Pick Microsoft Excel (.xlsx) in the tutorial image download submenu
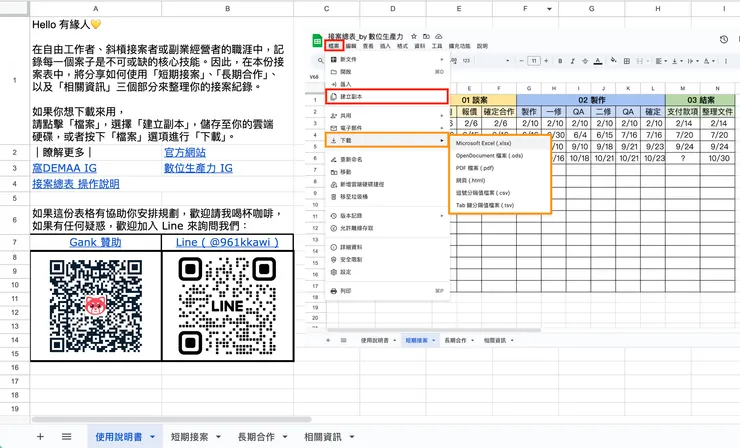 500,143
